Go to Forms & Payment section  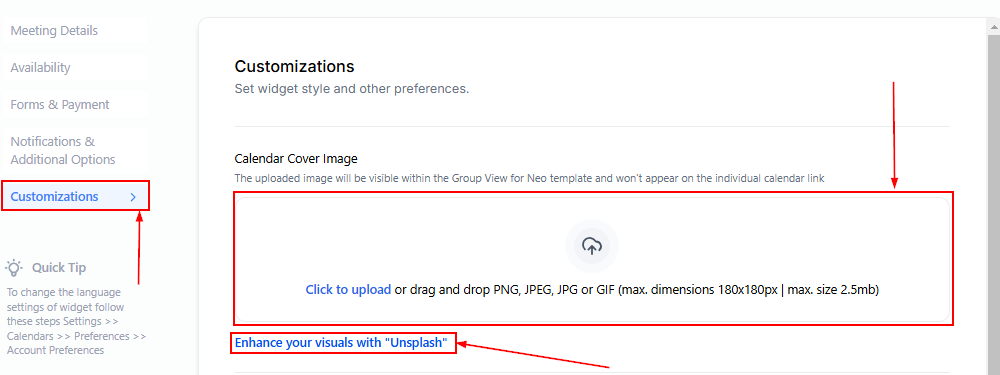60,105
